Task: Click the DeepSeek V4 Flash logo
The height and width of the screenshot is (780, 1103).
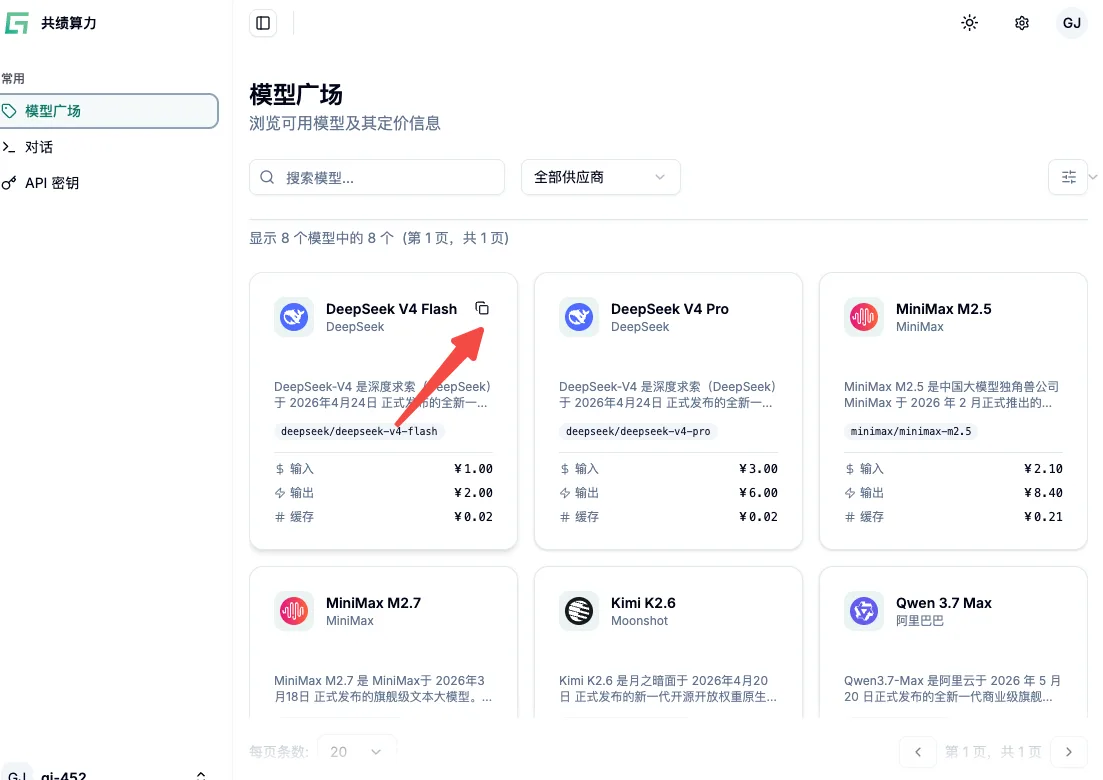Action: click(294, 317)
